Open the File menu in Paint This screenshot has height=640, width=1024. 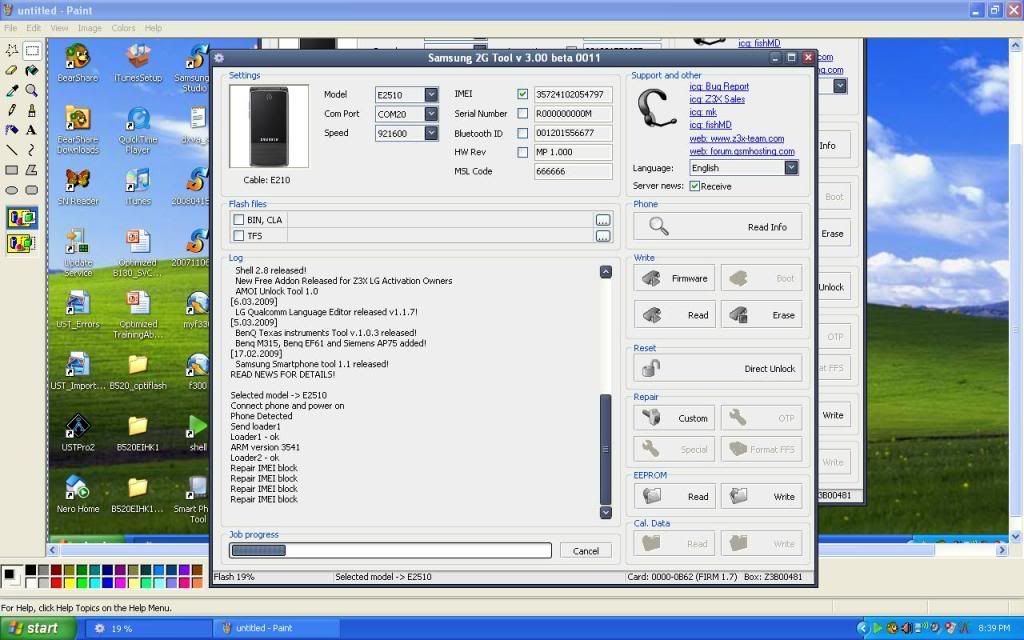click(10, 28)
